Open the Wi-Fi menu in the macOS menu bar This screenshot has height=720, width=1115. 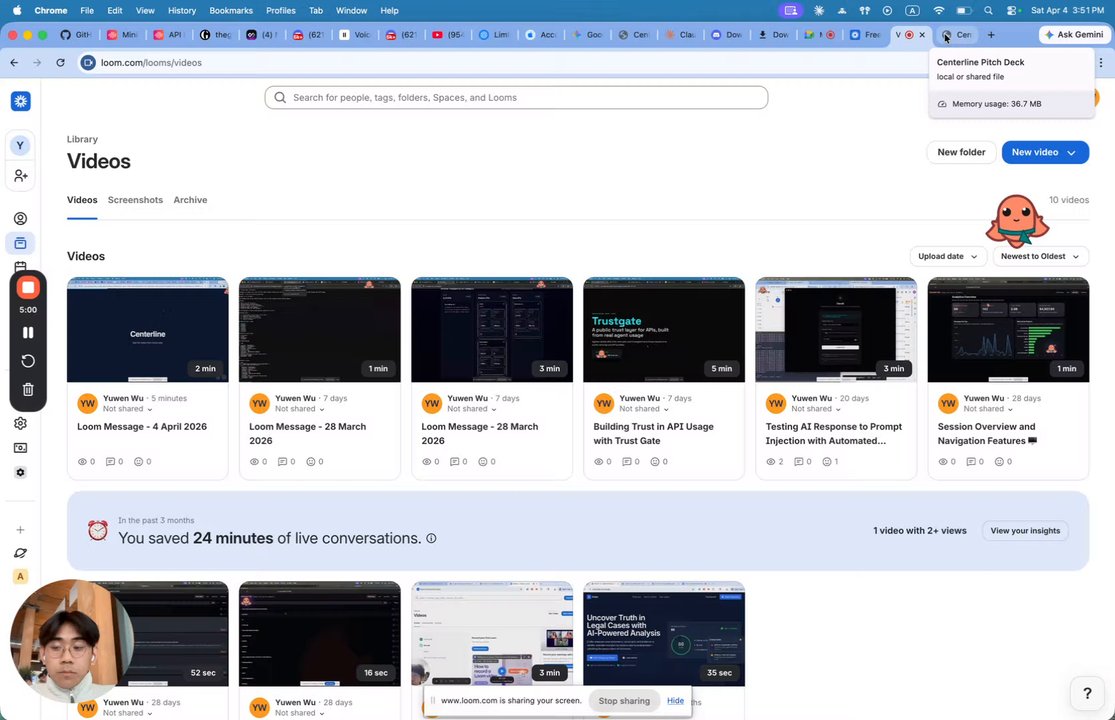coord(939,11)
